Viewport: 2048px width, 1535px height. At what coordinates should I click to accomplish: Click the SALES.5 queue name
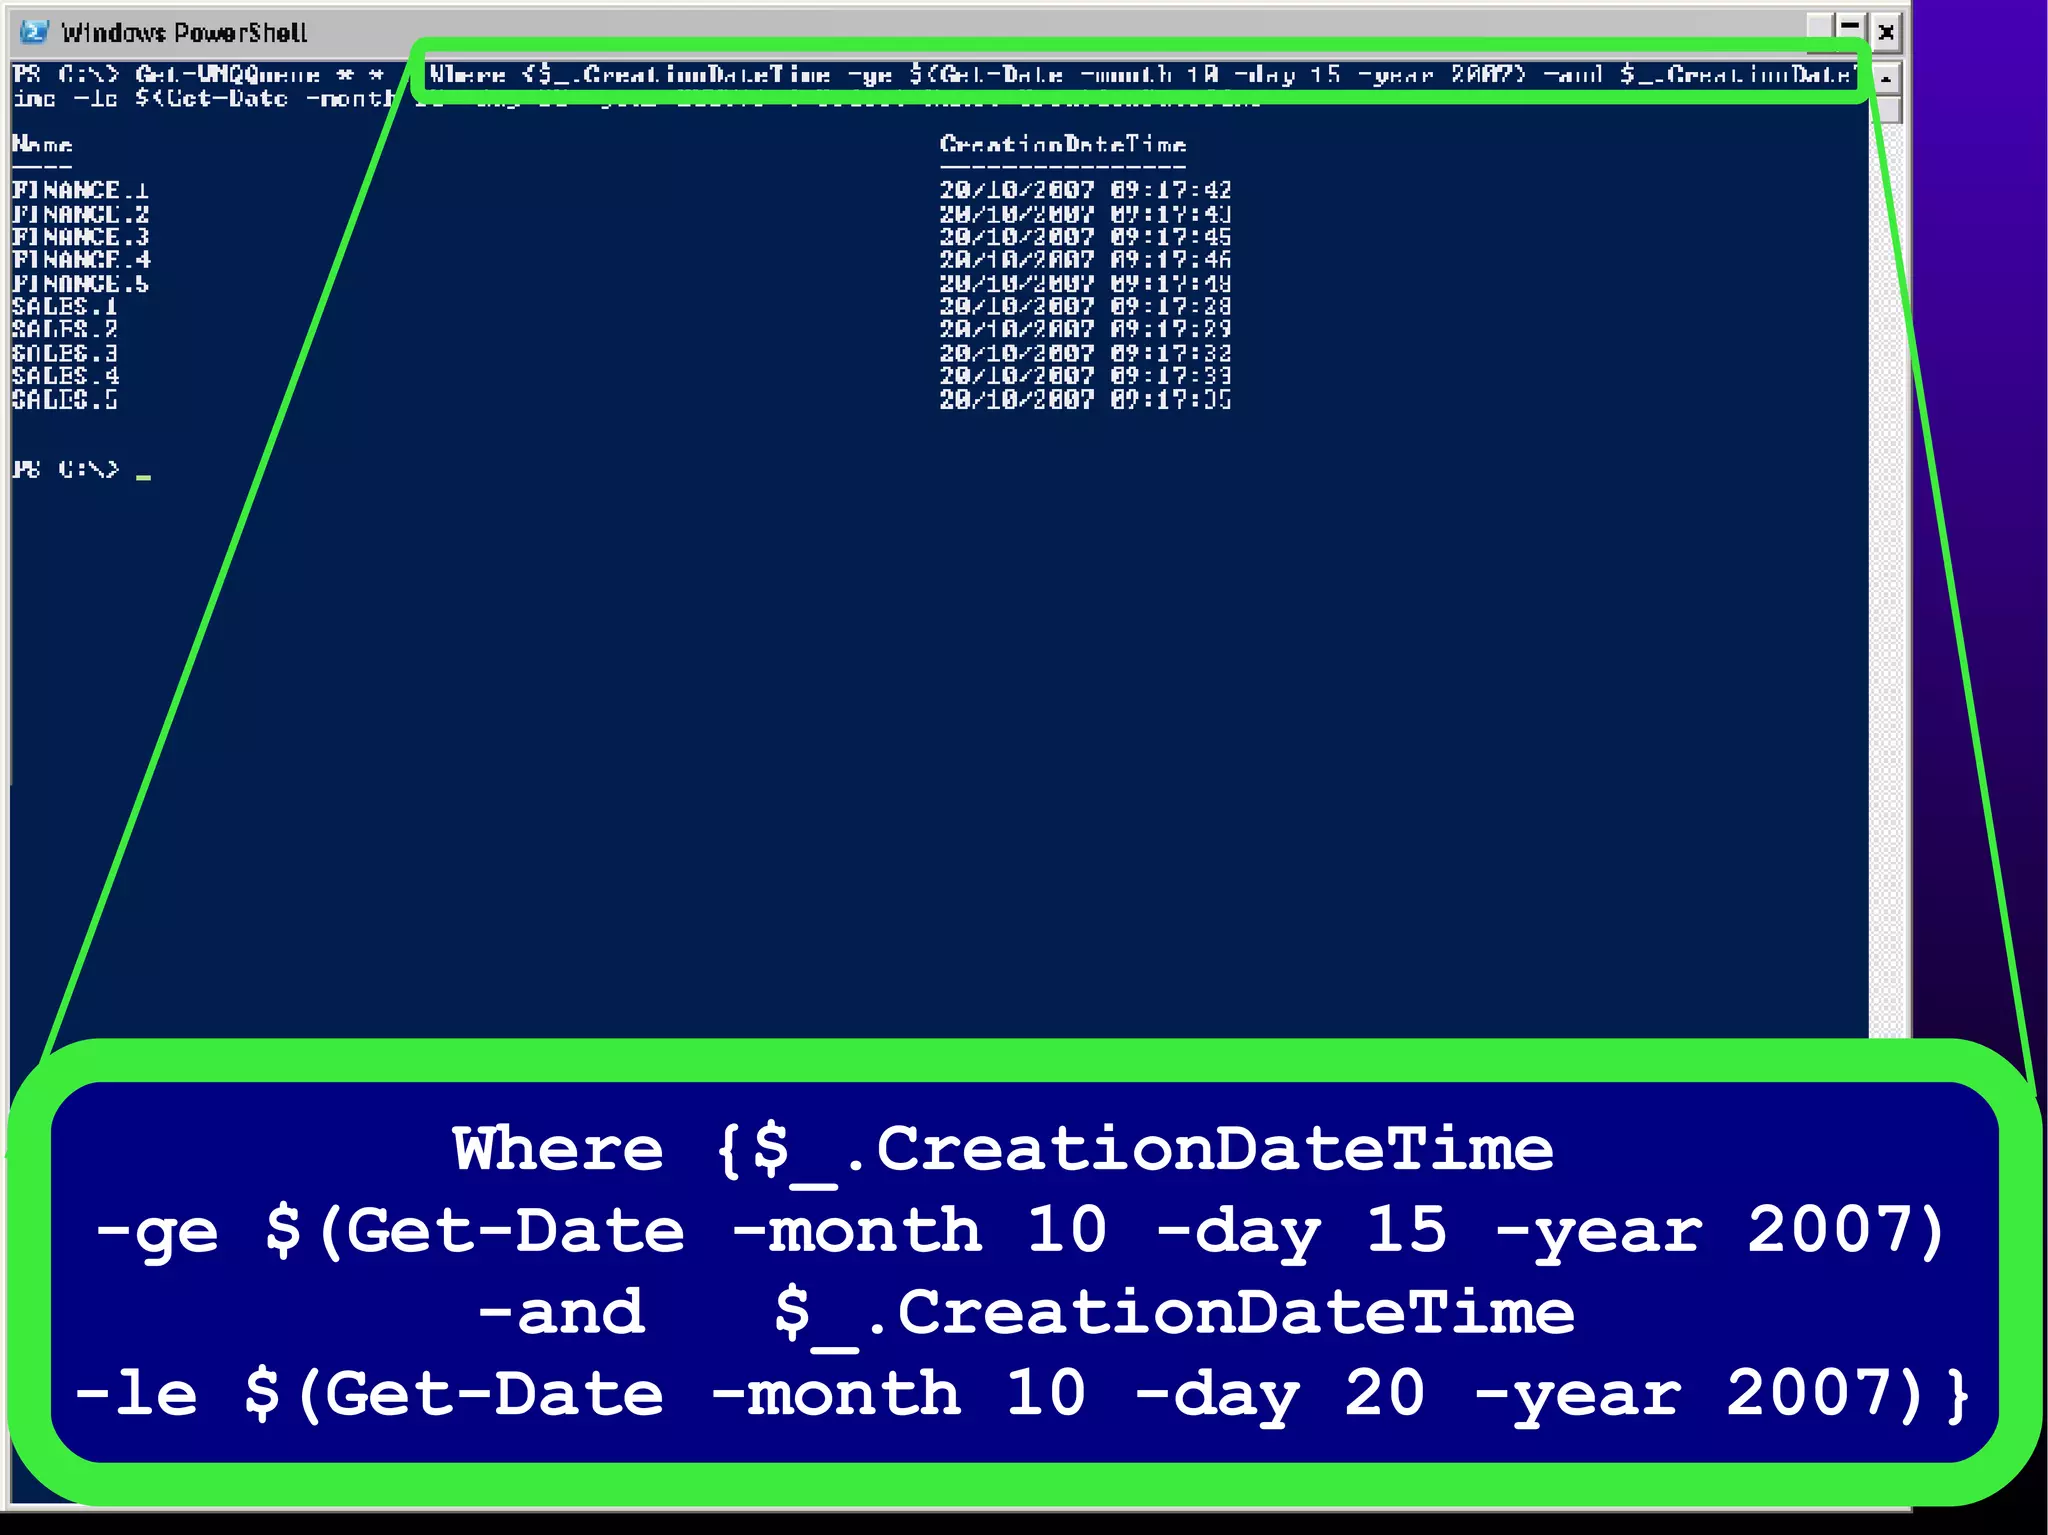click(x=65, y=400)
